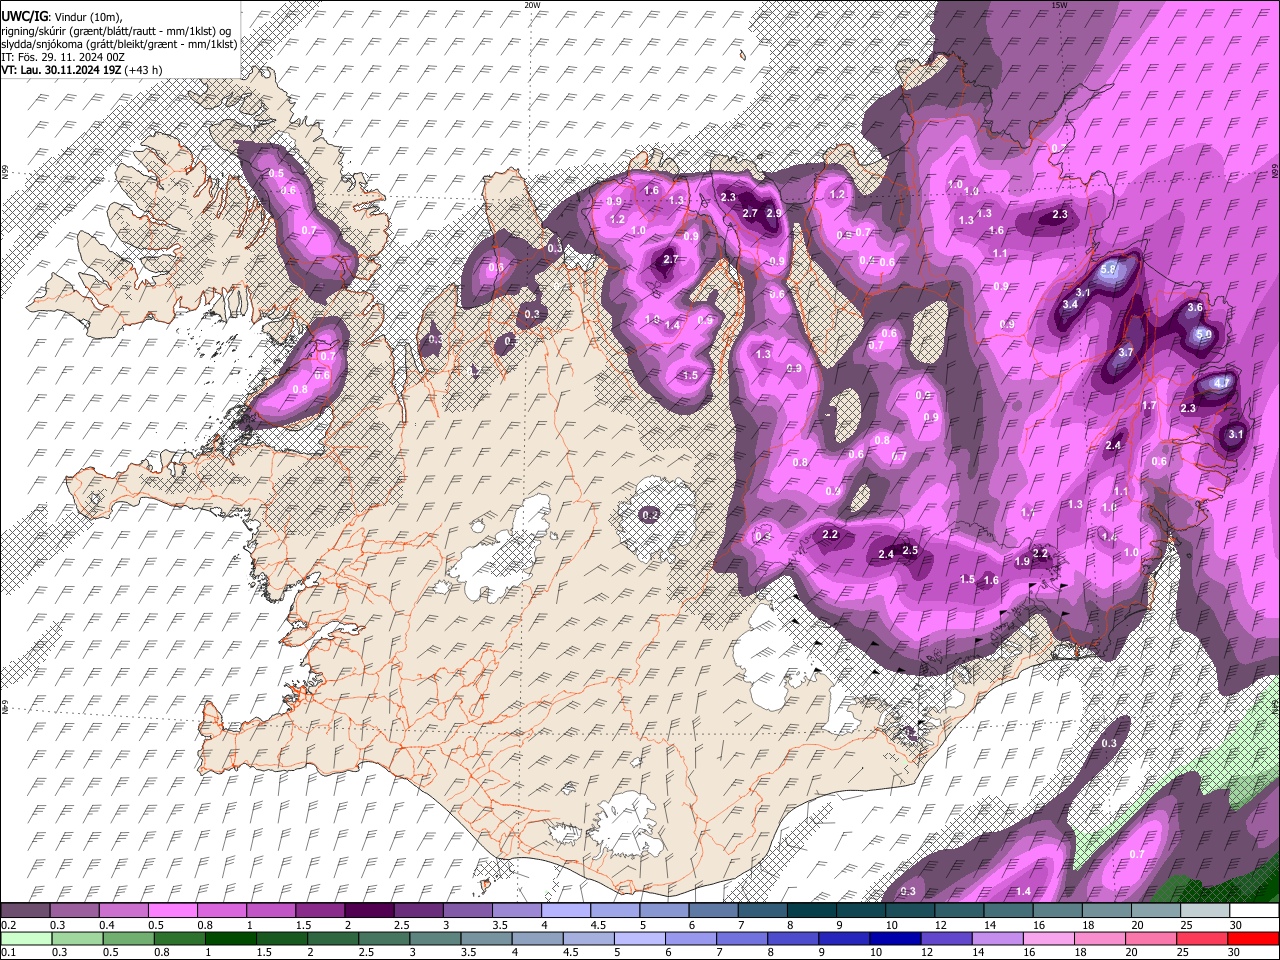This screenshot has height=960, width=1280.
Task: Click the 3.6 precipitation value on the map
Action: click(1195, 309)
